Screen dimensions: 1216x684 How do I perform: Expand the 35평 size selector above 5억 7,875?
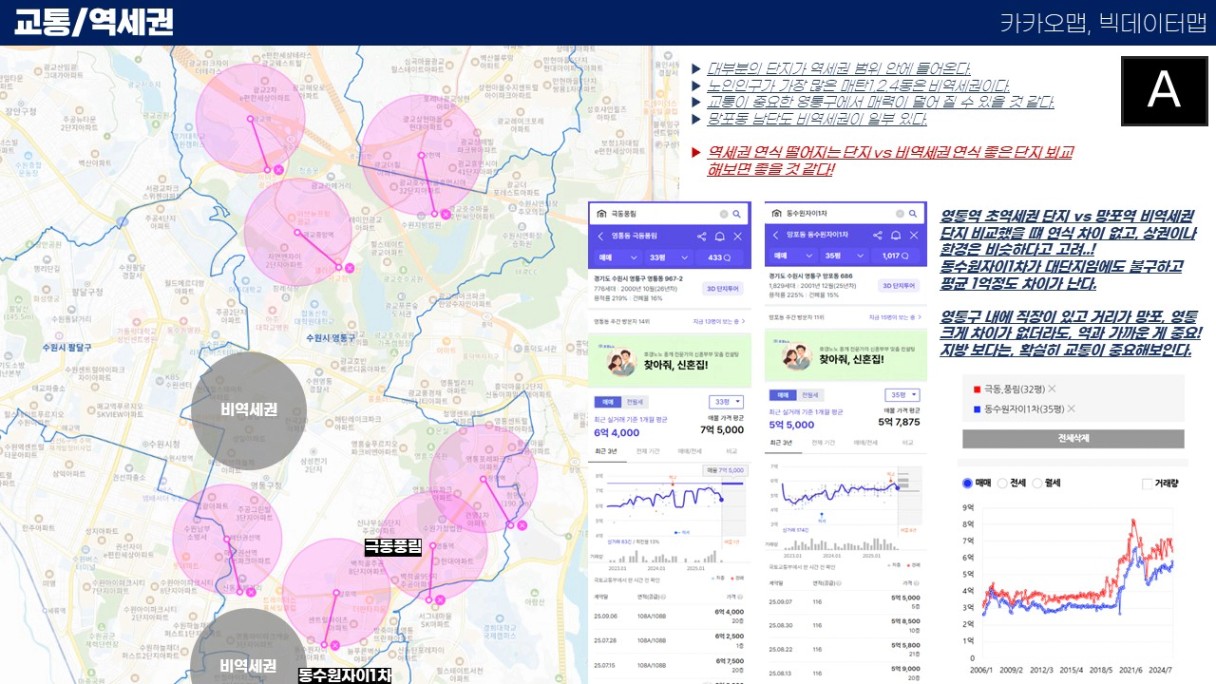click(x=902, y=395)
